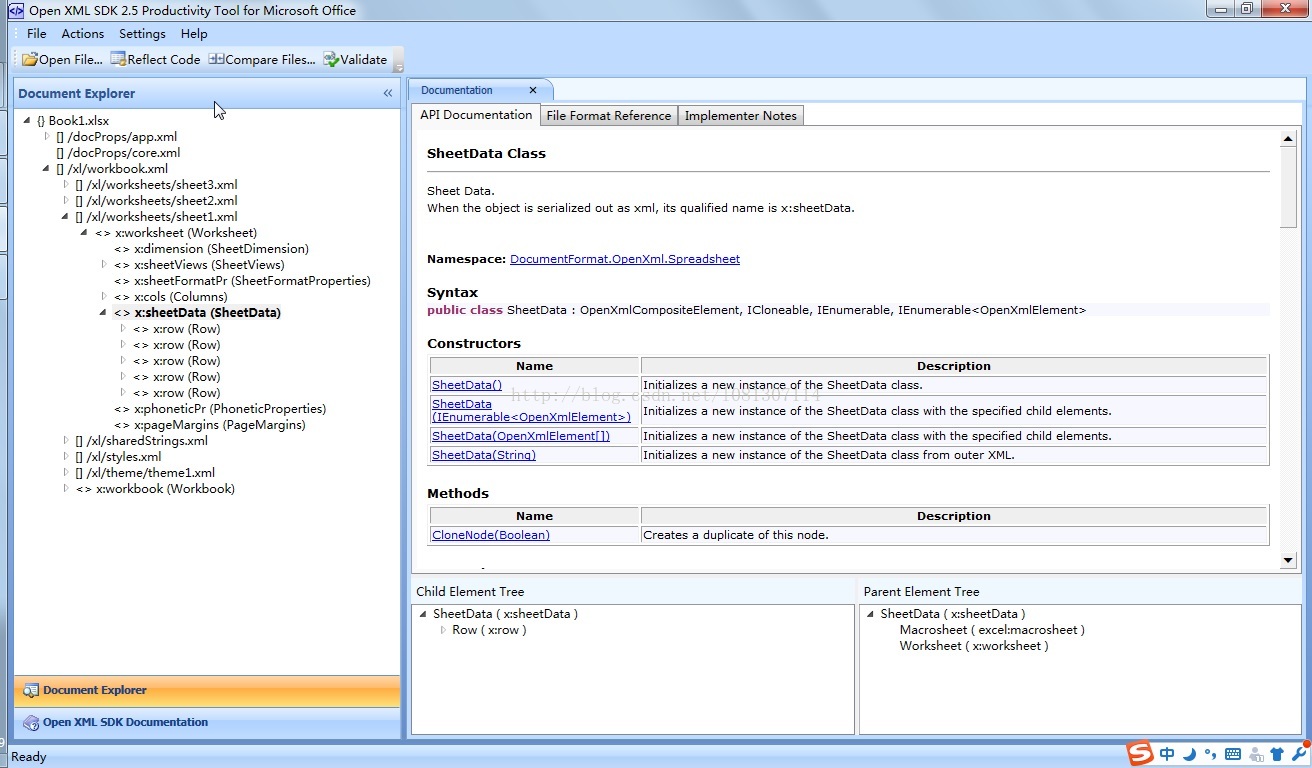Select the API Documentation tab

476,115
